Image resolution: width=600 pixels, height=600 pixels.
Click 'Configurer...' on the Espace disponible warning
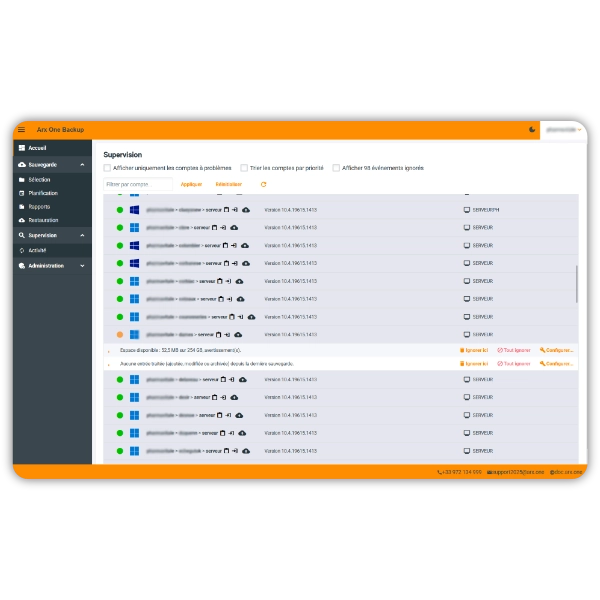(557, 350)
